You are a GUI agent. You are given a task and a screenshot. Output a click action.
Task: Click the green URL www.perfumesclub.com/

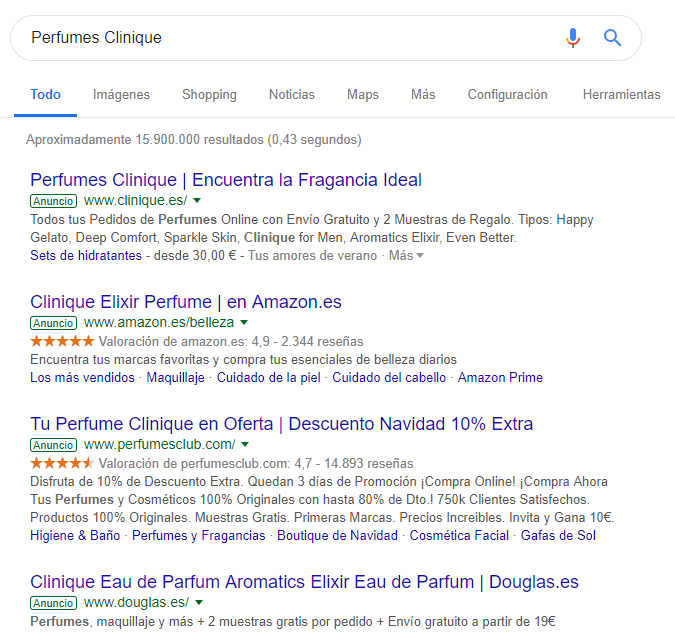coord(159,444)
